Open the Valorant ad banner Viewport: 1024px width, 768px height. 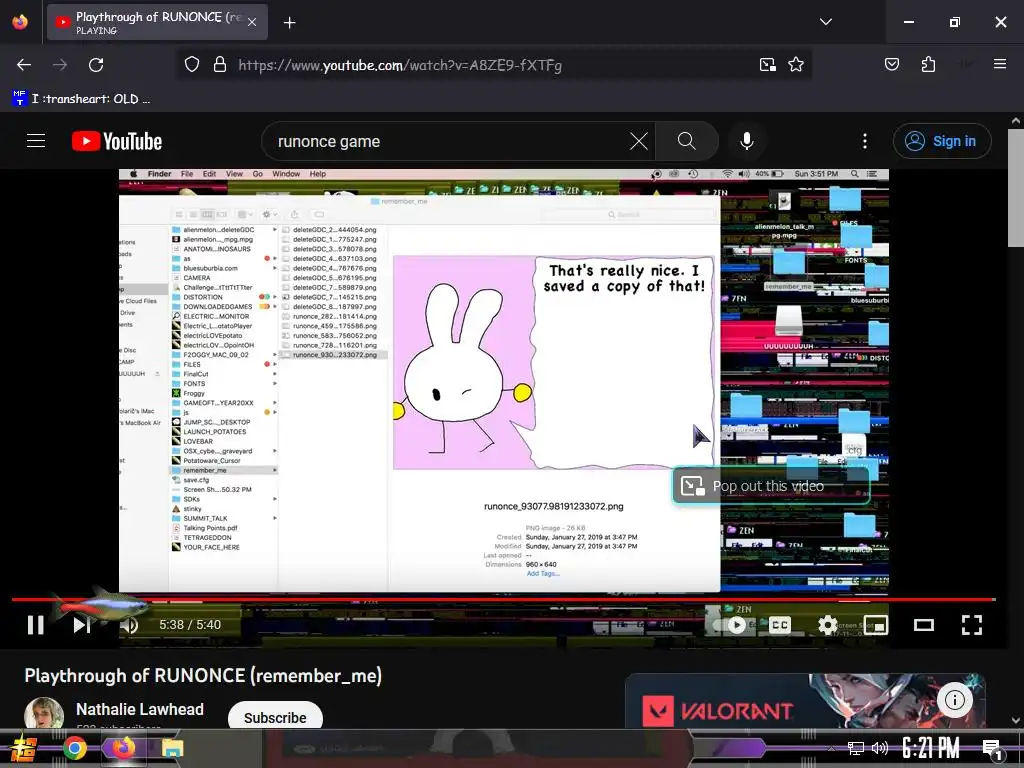pyautogui.click(x=805, y=701)
